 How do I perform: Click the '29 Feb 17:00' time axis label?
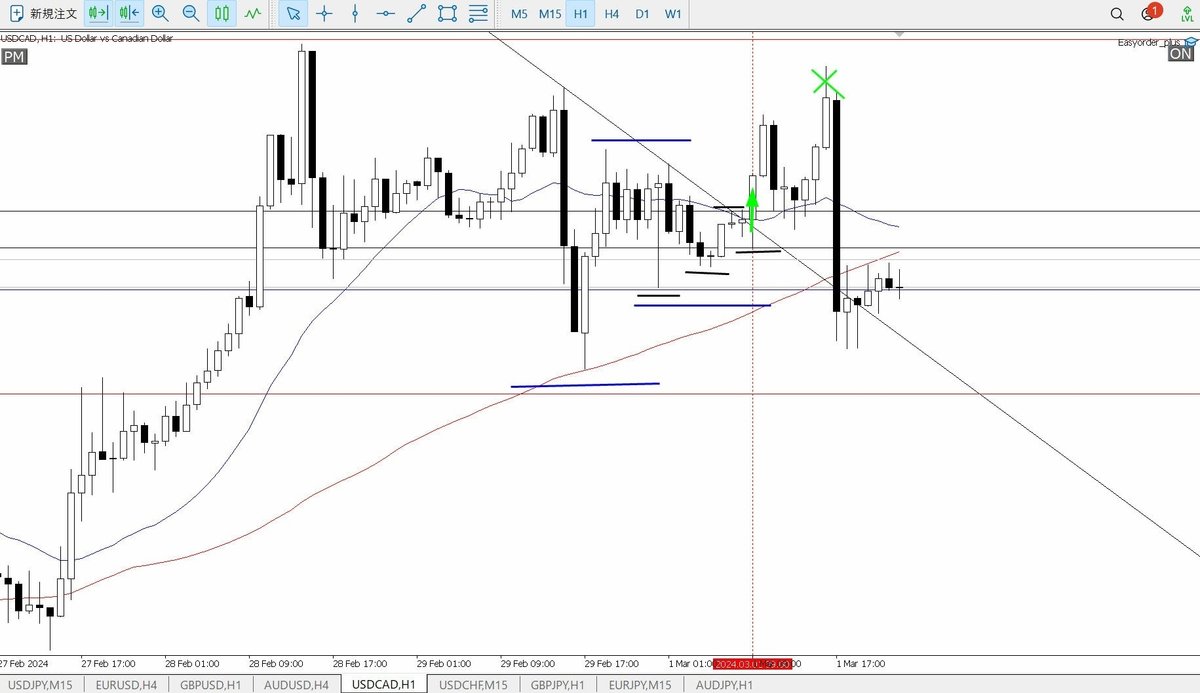point(612,663)
